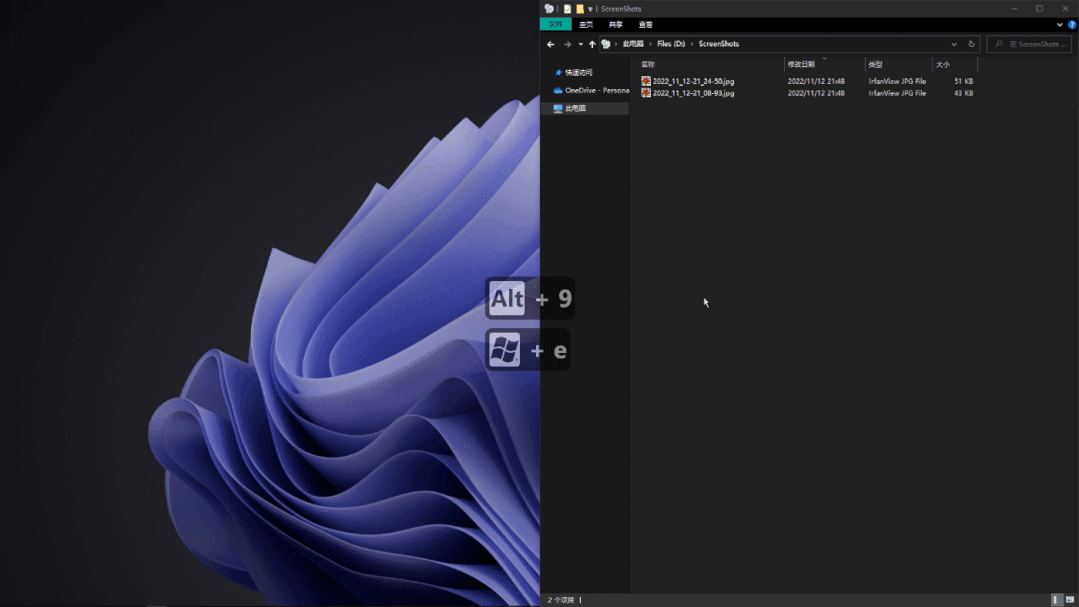This screenshot has width=1079, height=607.
Task: Expand the address bar history dropdown
Action: click(x=954, y=44)
